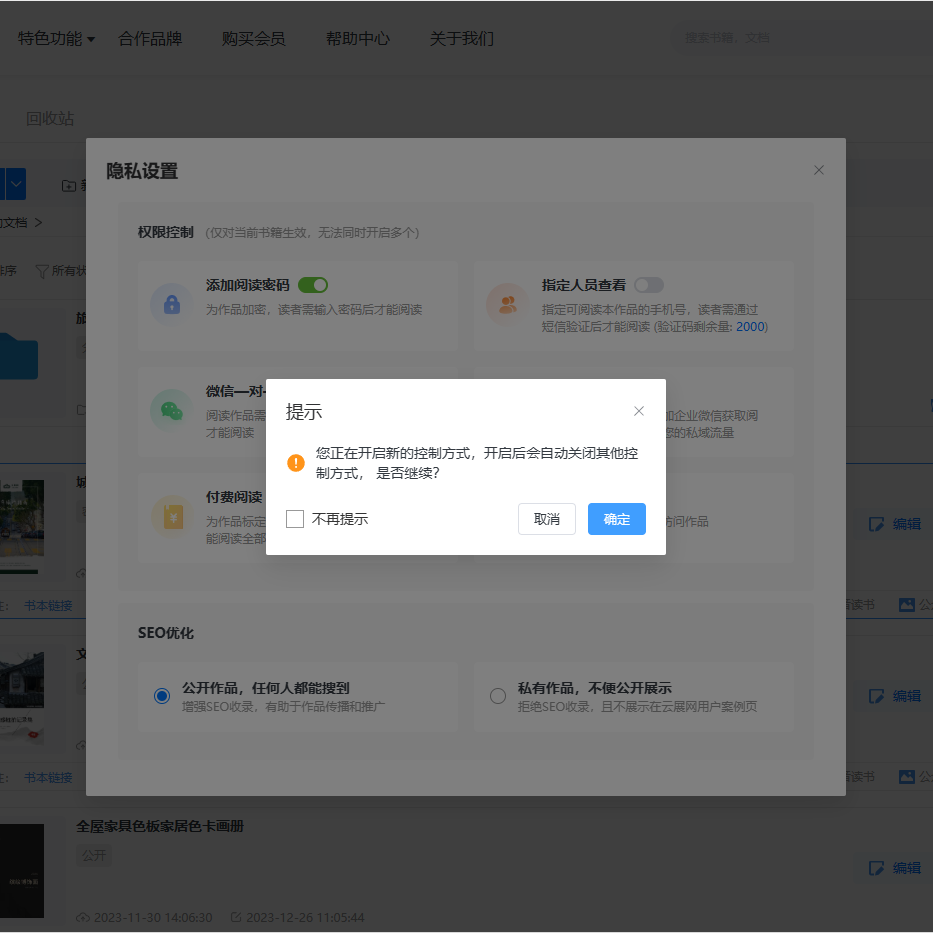Click the 确定 button
Viewport: 933px width, 933px height.
(x=616, y=519)
